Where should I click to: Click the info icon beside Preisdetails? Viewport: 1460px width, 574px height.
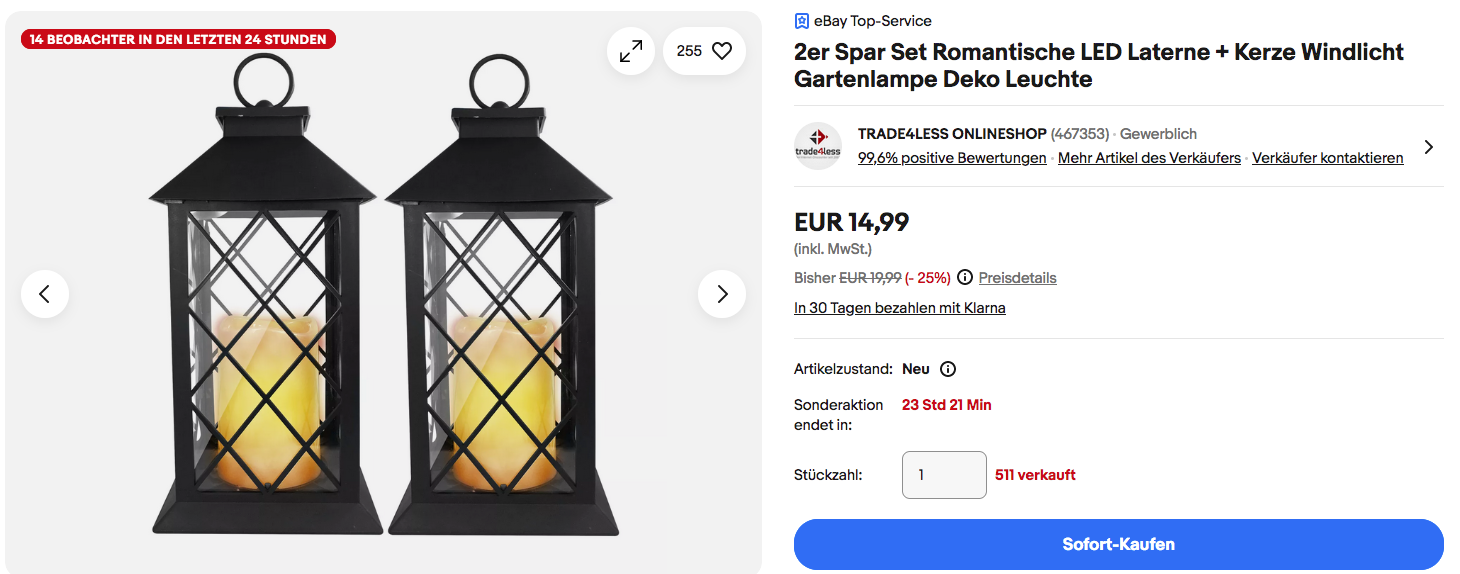pos(965,278)
